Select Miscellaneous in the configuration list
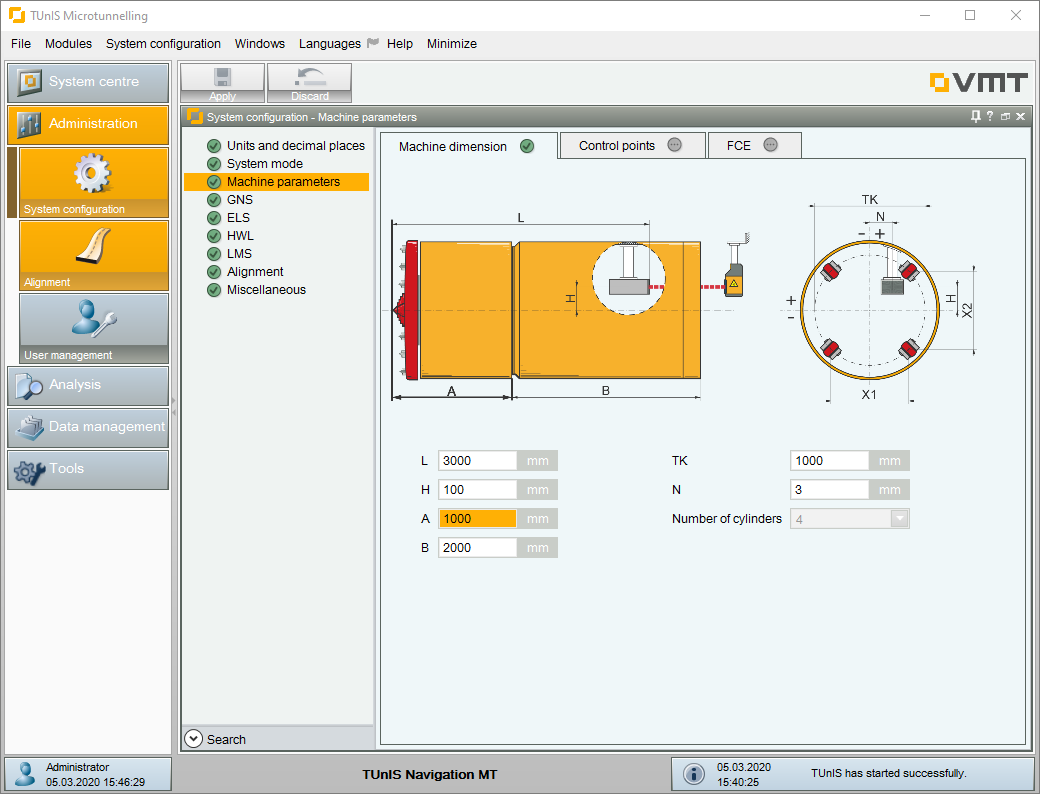Image resolution: width=1040 pixels, height=794 pixels. (266, 290)
